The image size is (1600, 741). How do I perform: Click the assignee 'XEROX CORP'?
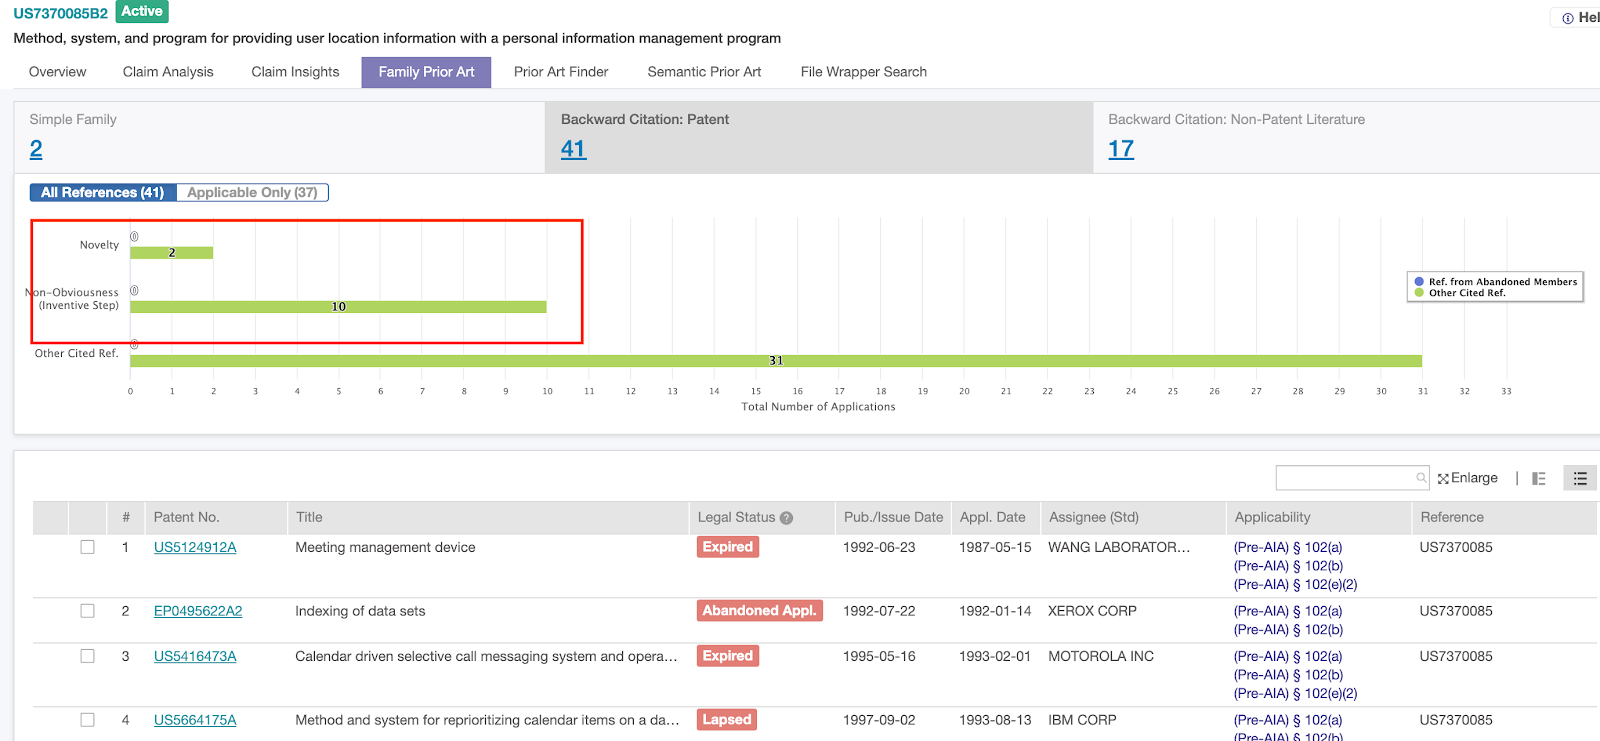(1092, 611)
